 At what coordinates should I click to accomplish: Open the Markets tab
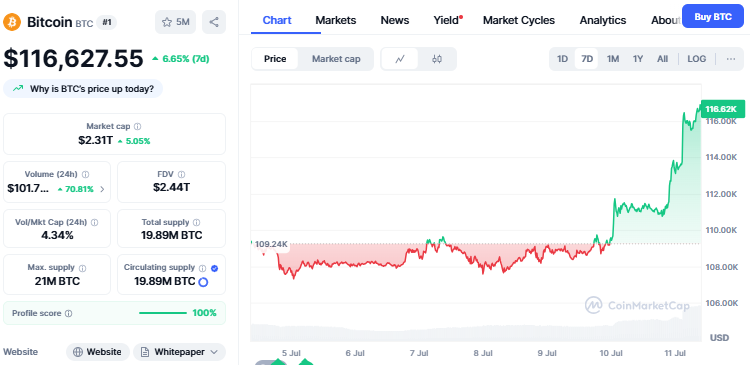coord(336,20)
